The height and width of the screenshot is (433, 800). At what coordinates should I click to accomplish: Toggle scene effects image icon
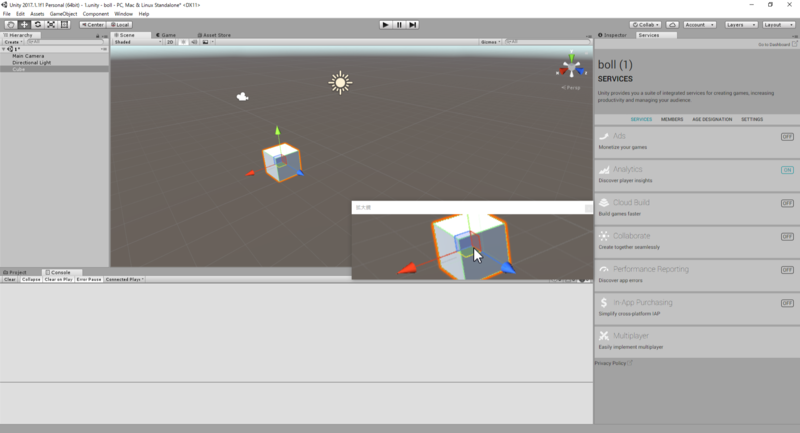pyautogui.click(x=206, y=42)
